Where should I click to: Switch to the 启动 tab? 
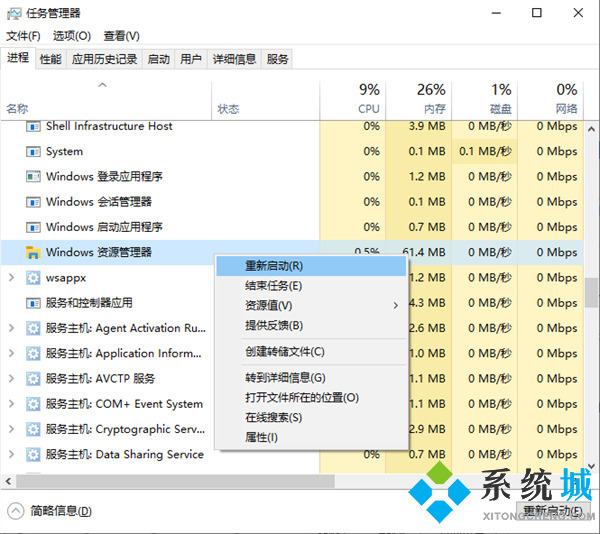pos(158,59)
